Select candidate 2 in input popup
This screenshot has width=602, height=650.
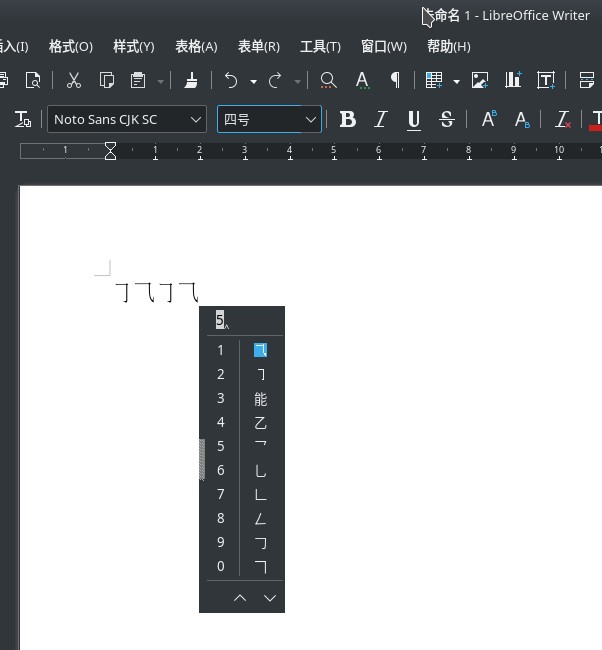click(260, 374)
